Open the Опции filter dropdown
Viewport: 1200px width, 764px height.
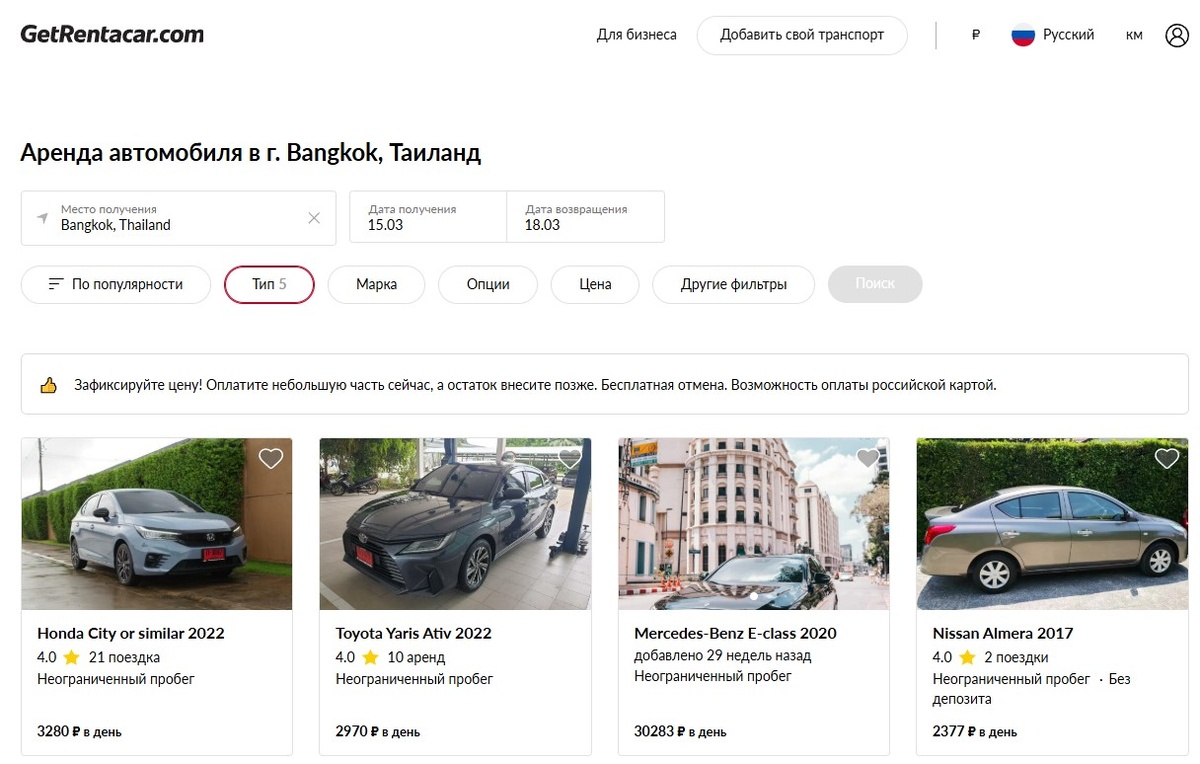click(x=488, y=284)
